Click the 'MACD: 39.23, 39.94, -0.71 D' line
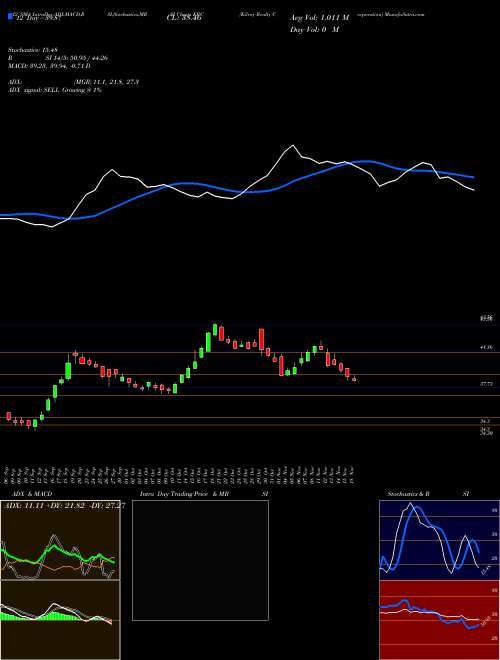Image resolution: width=500 pixels, height=660 pixels. 50,66
